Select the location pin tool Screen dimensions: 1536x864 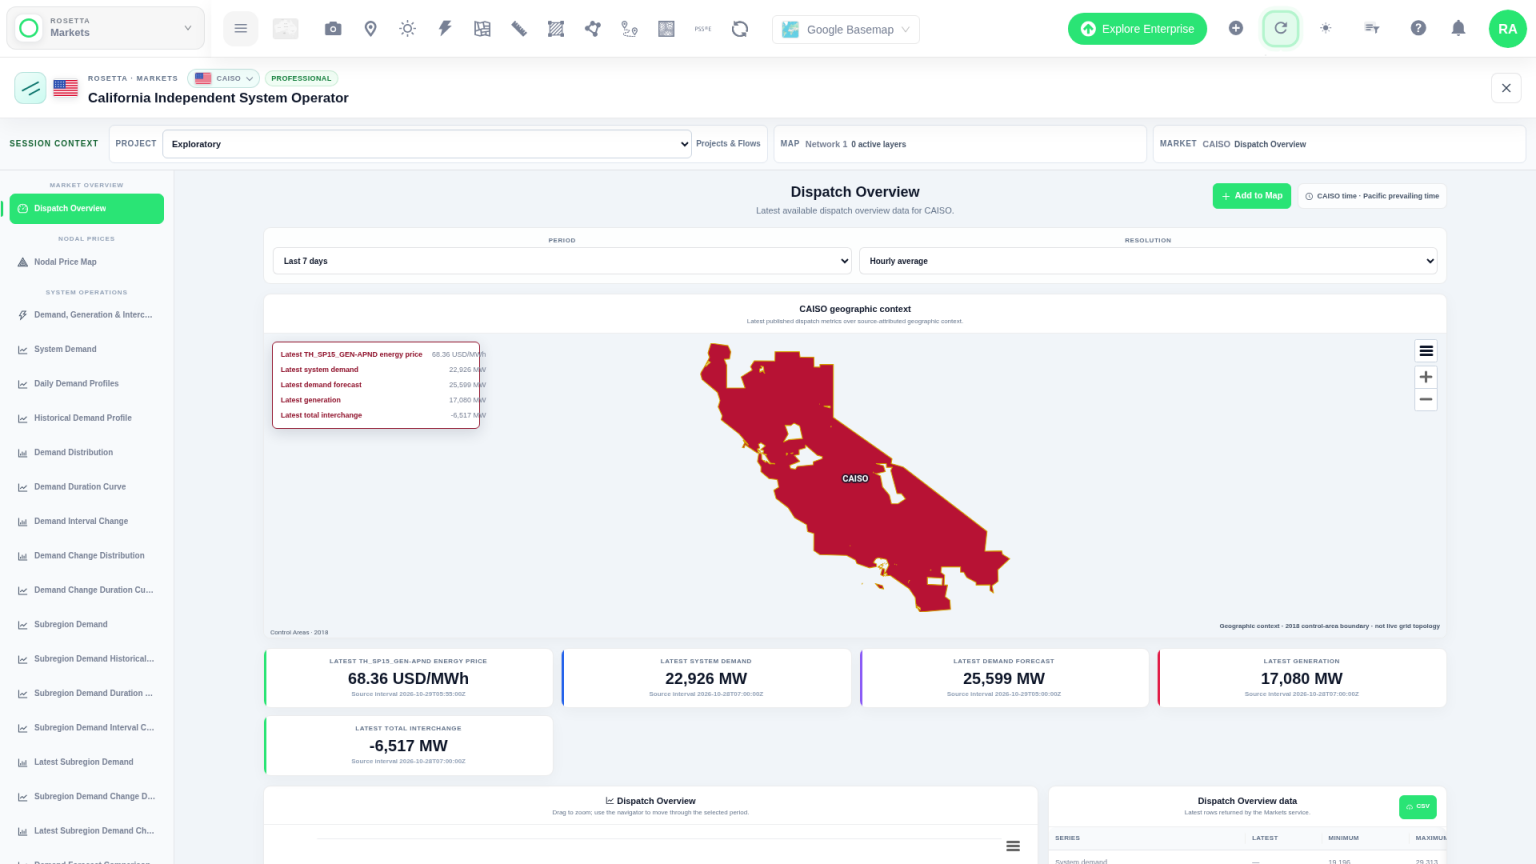point(370,29)
